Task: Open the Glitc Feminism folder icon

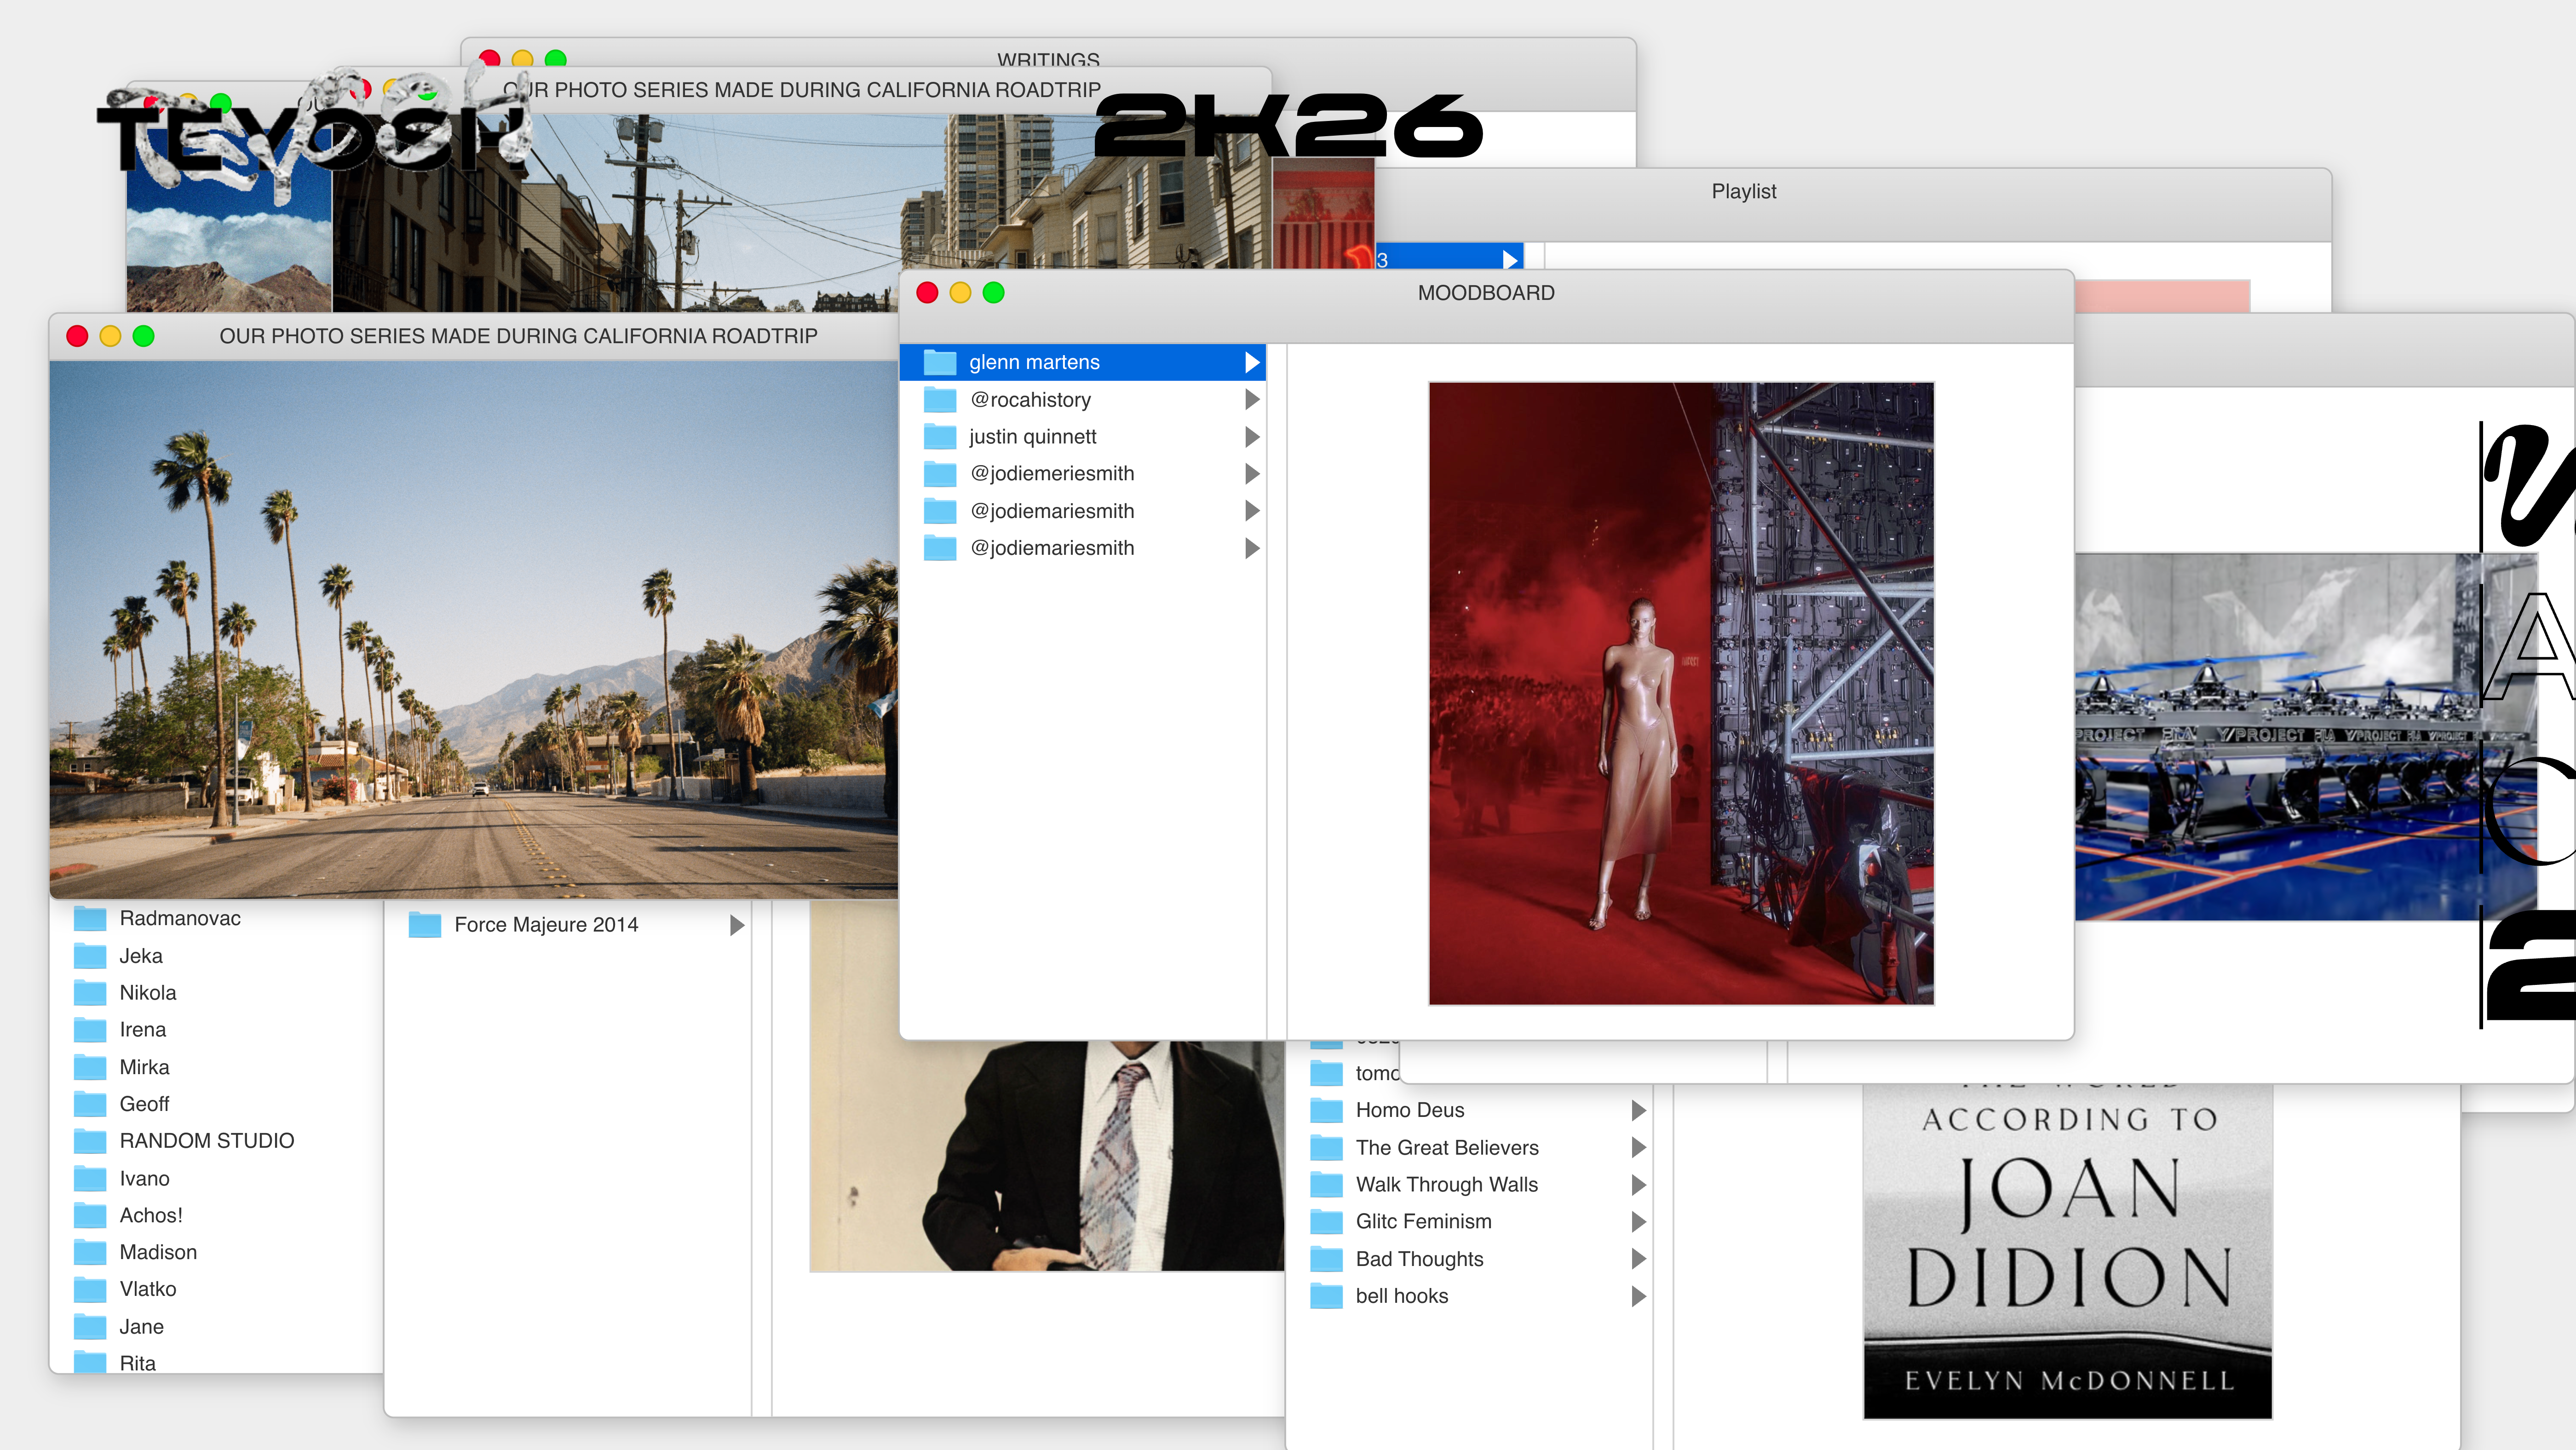Action: click(x=1326, y=1222)
